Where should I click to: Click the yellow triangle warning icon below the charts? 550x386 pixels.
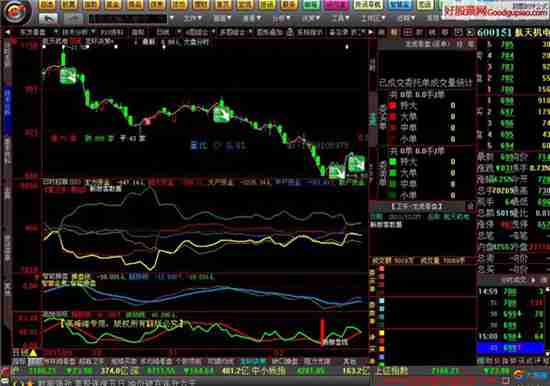click(x=33, y=352)
